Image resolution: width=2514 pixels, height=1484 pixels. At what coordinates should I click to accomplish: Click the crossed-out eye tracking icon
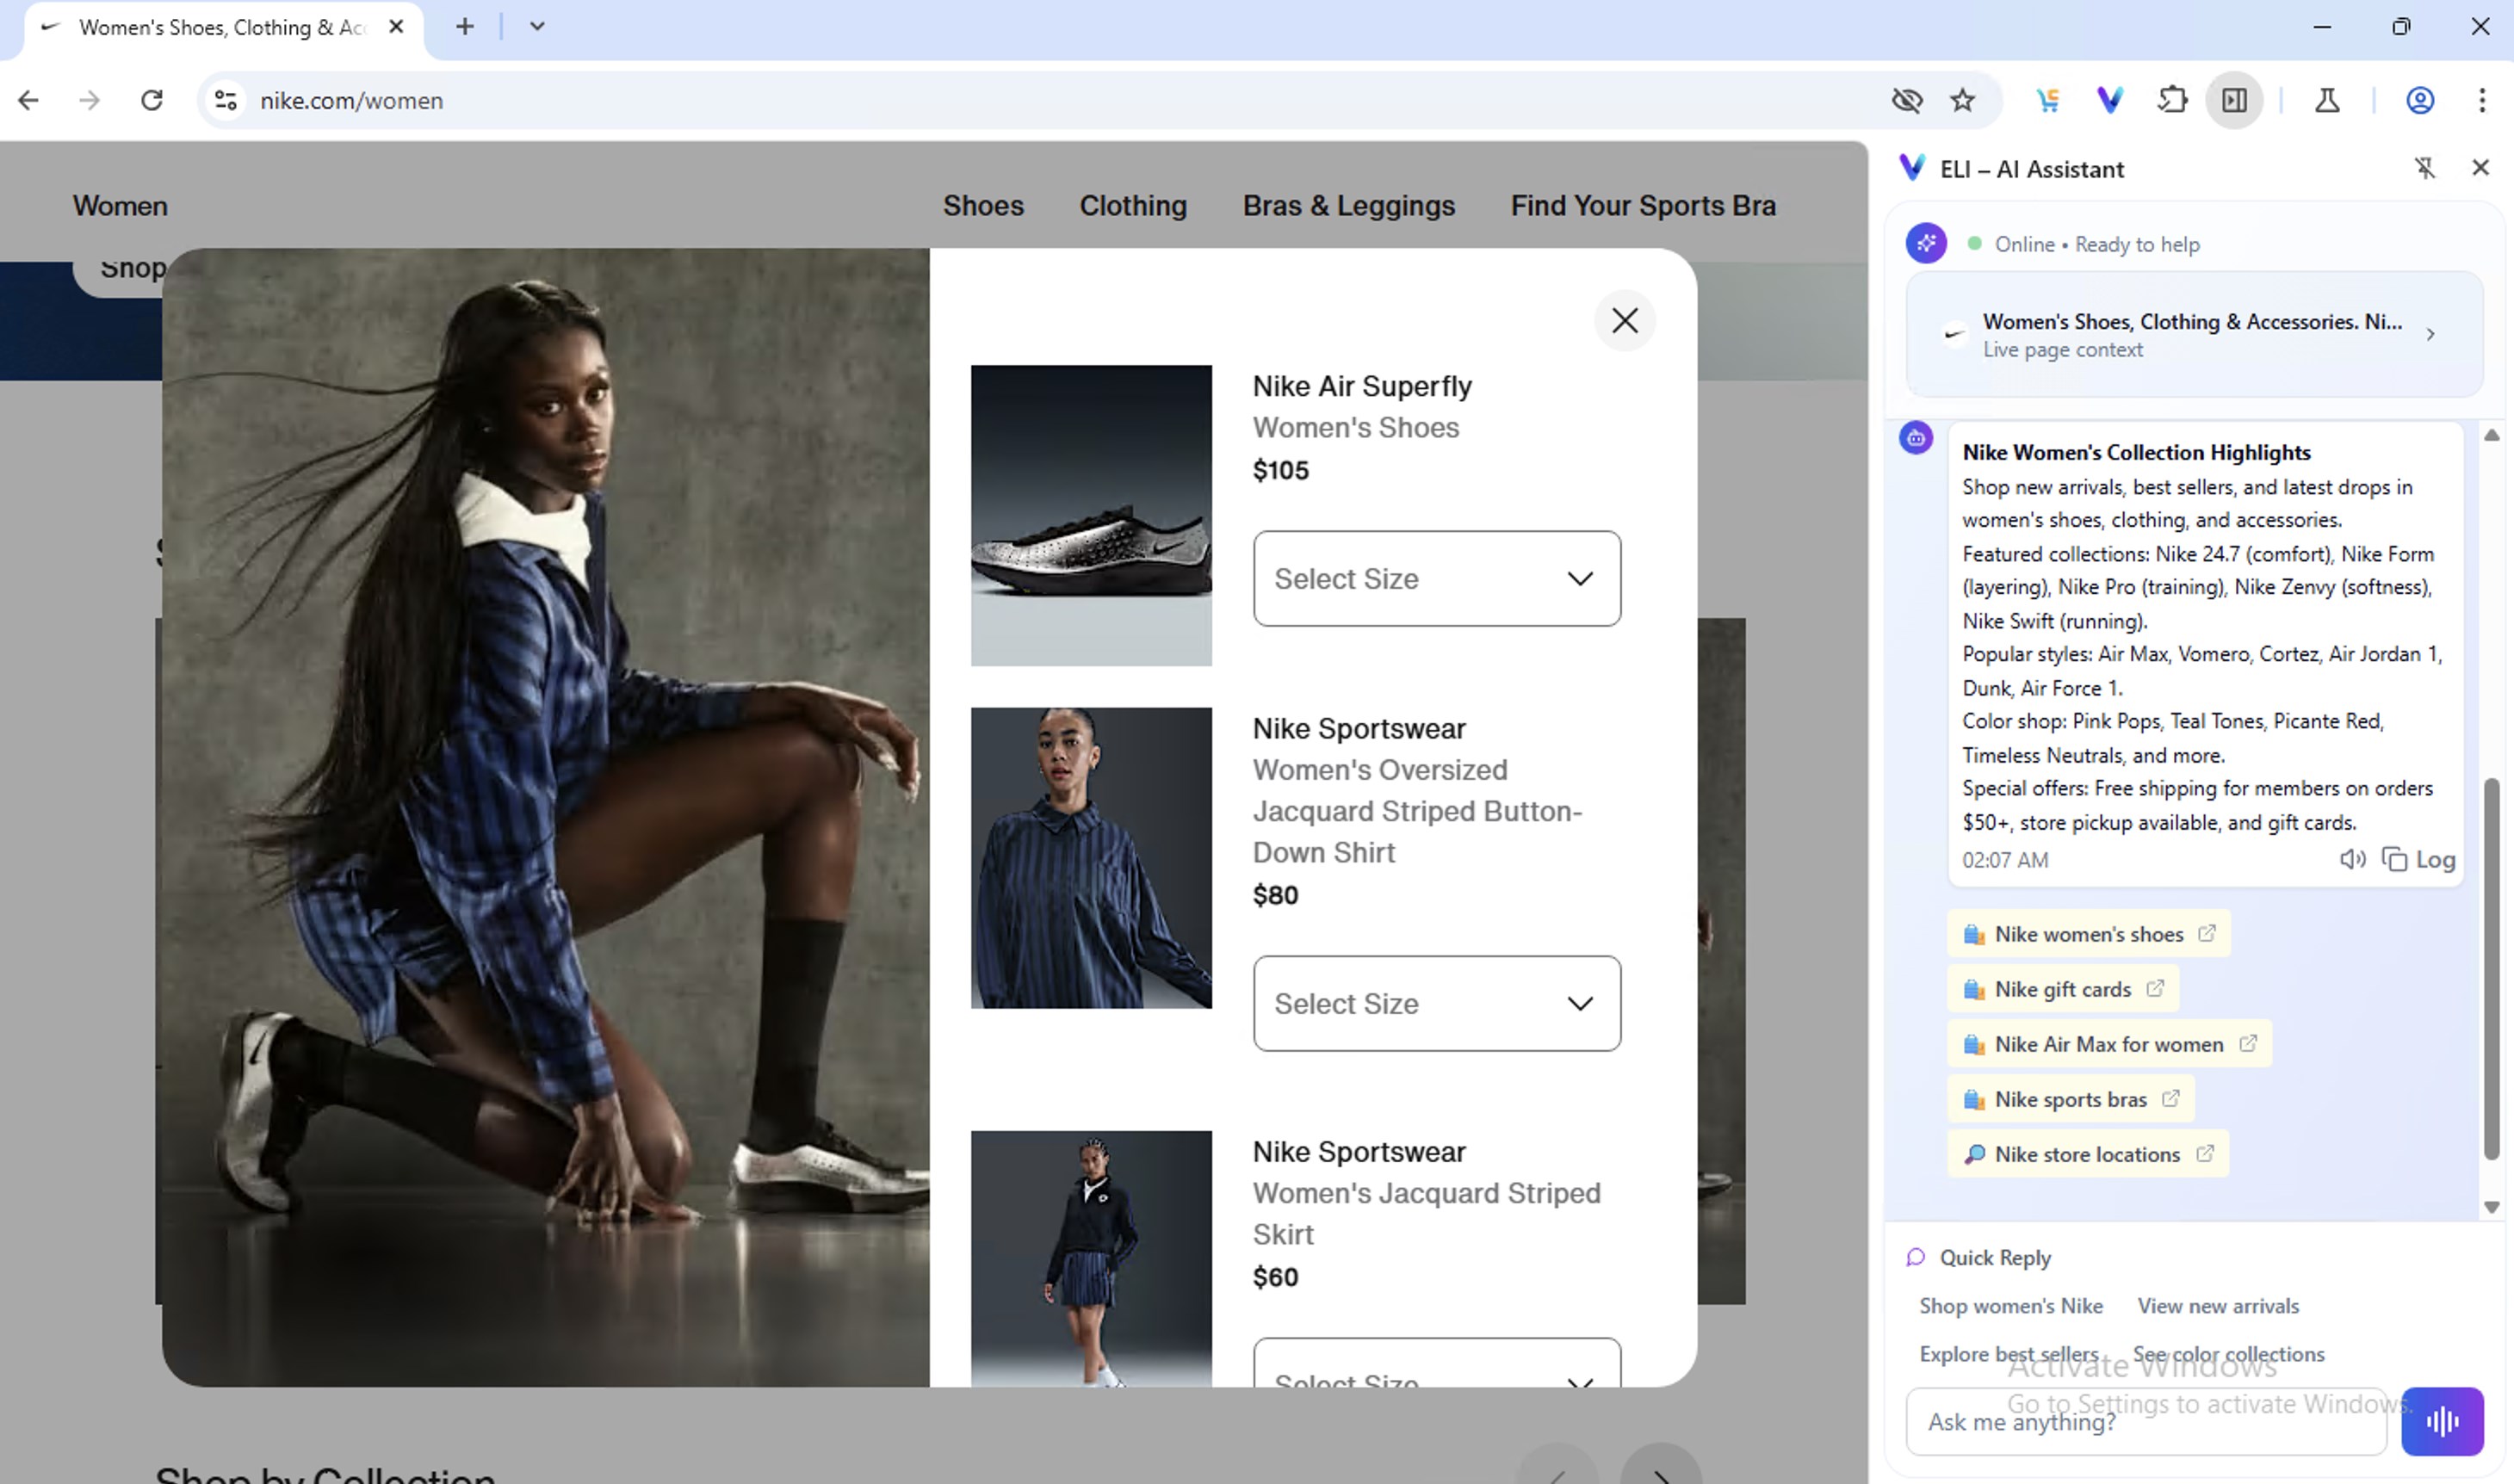pyautogui.click(x=1907, y=100)
